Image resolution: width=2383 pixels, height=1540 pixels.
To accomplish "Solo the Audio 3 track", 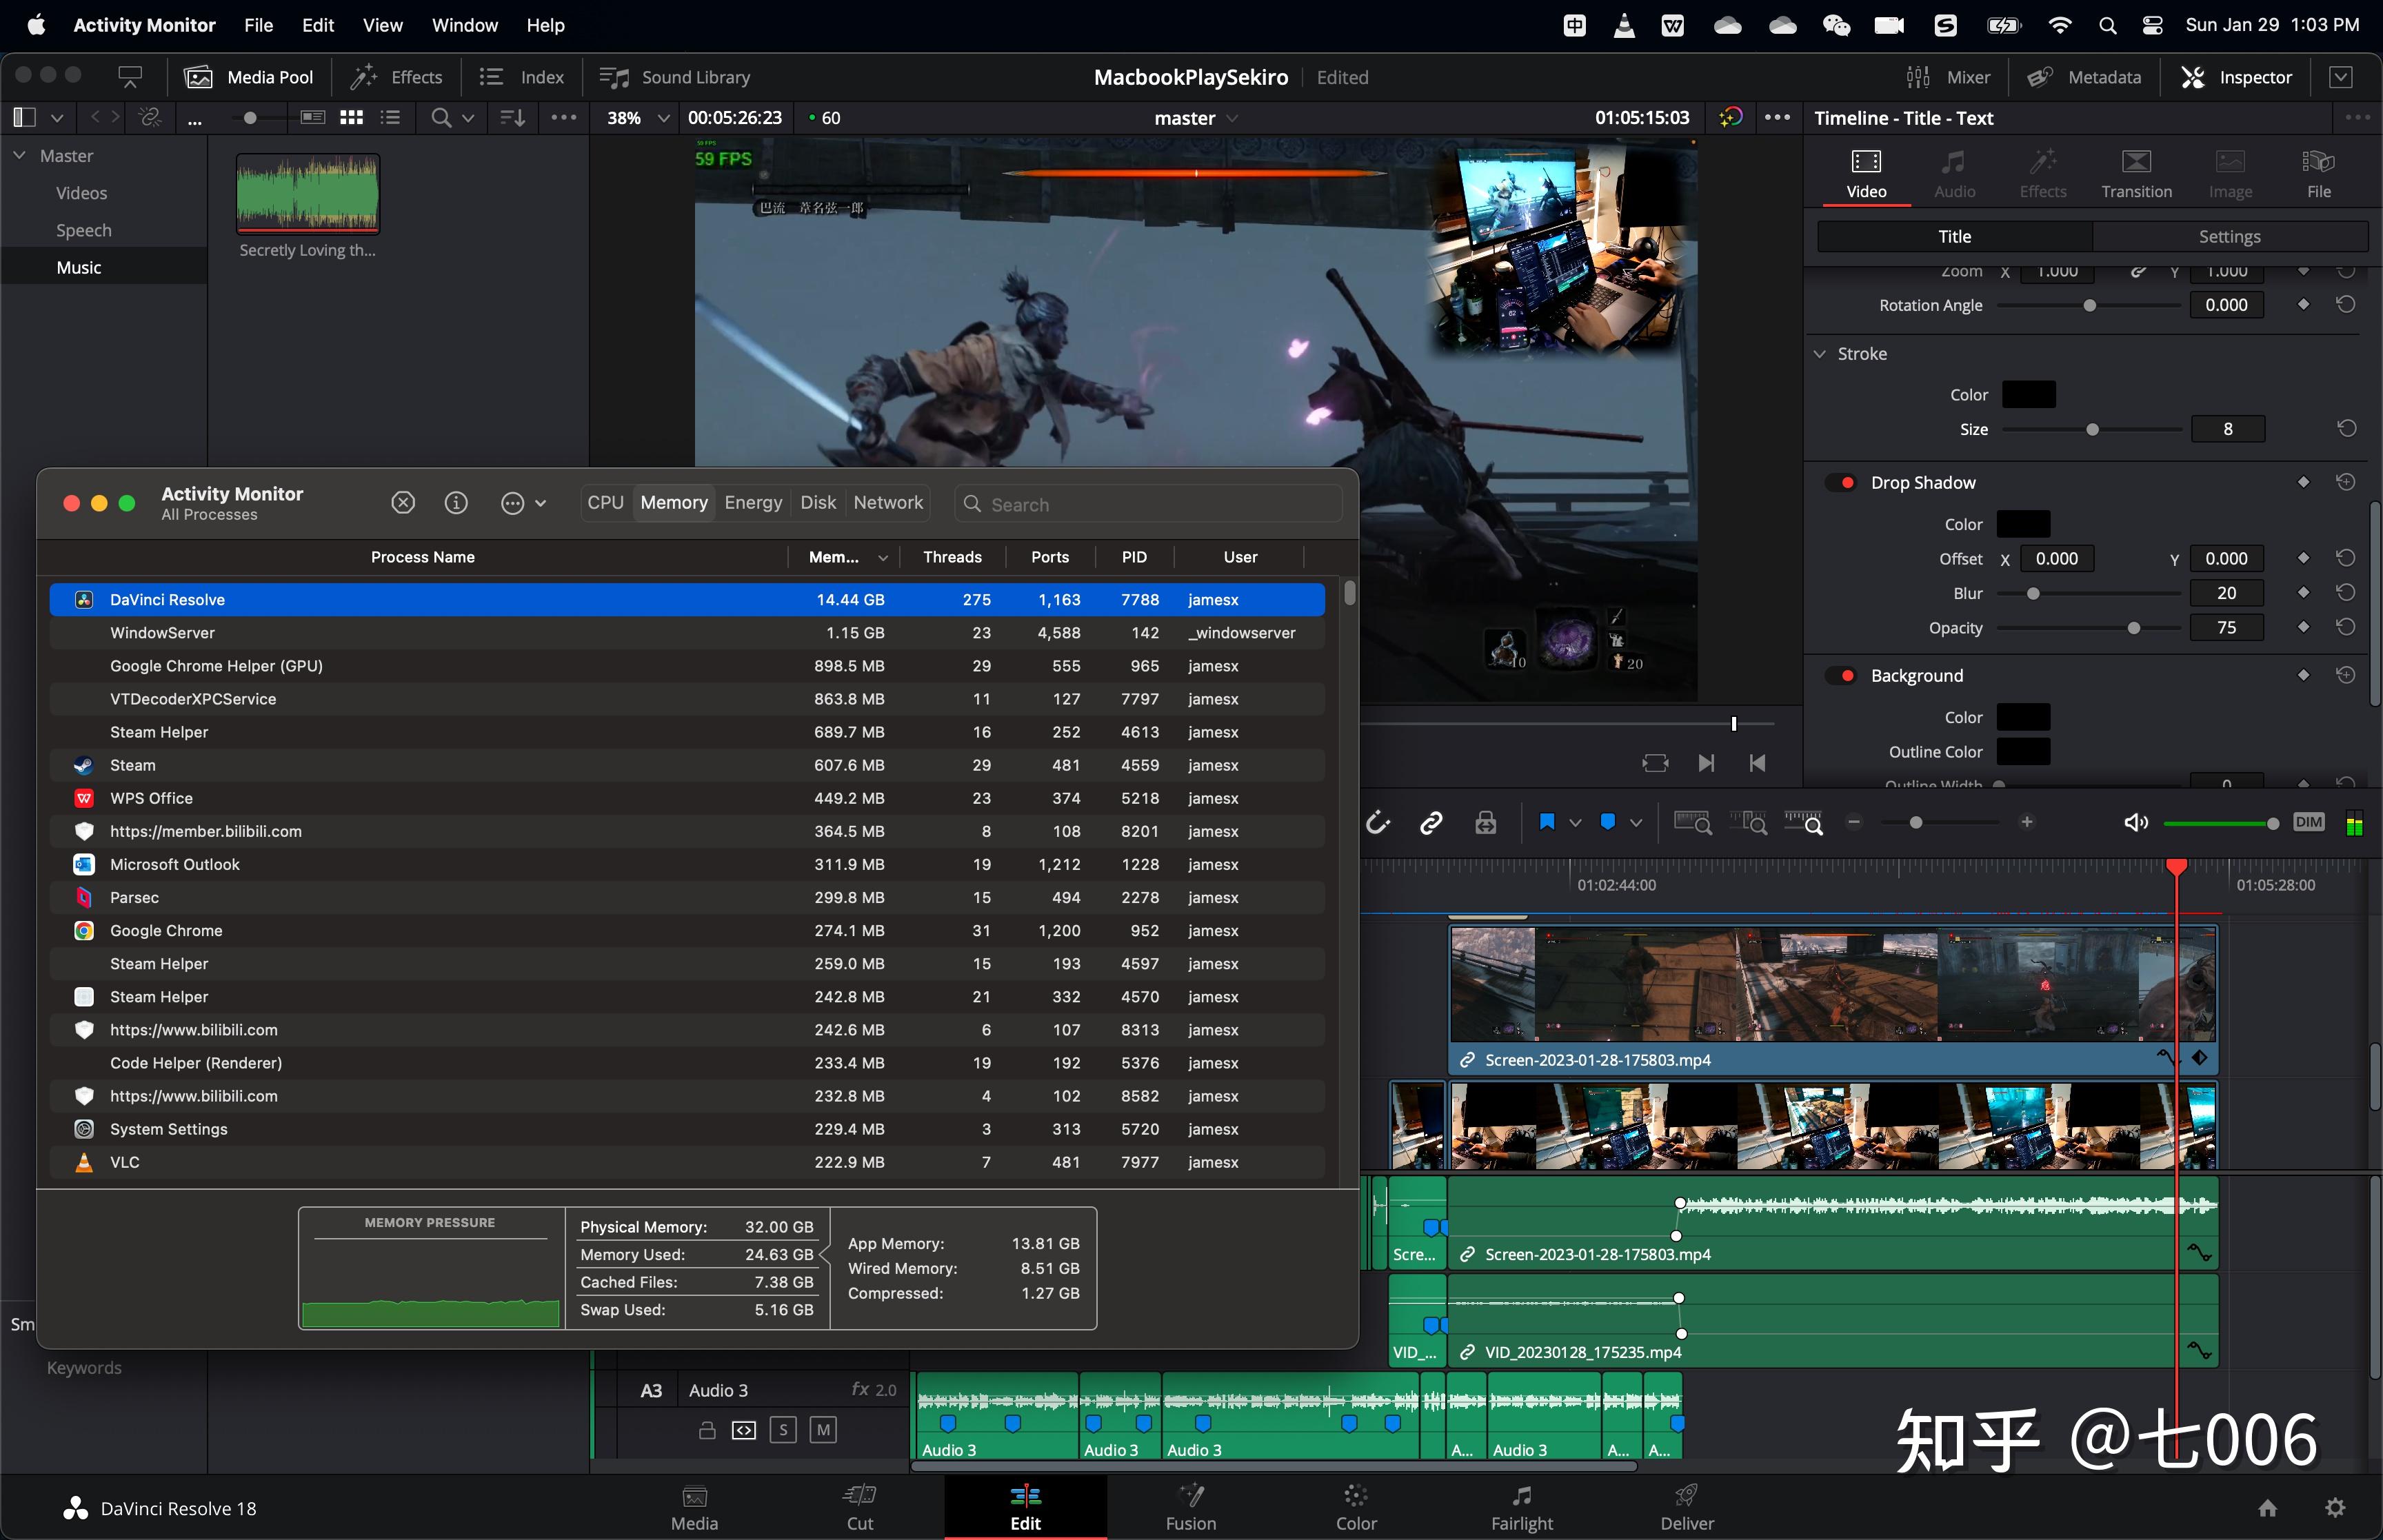I will tap(783, 1430).
